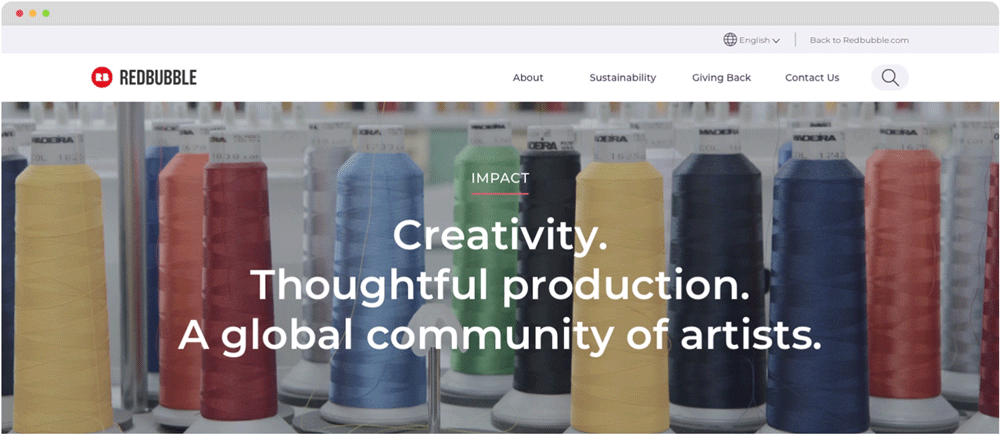This screenshot has width=1000, height=434.
Task: Click the "Creativity." headline text
Action: (499, 237)
